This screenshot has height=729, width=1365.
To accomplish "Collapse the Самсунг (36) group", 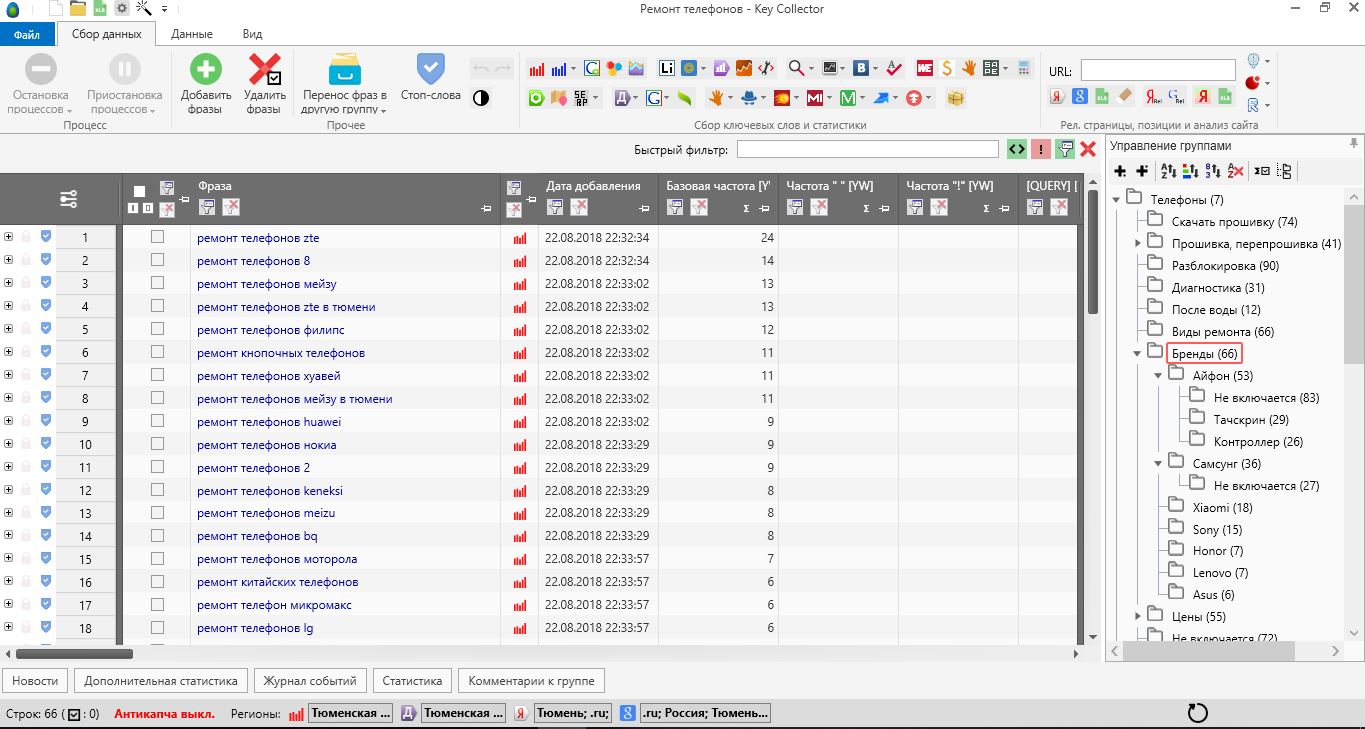I will tap(1158, 463).
